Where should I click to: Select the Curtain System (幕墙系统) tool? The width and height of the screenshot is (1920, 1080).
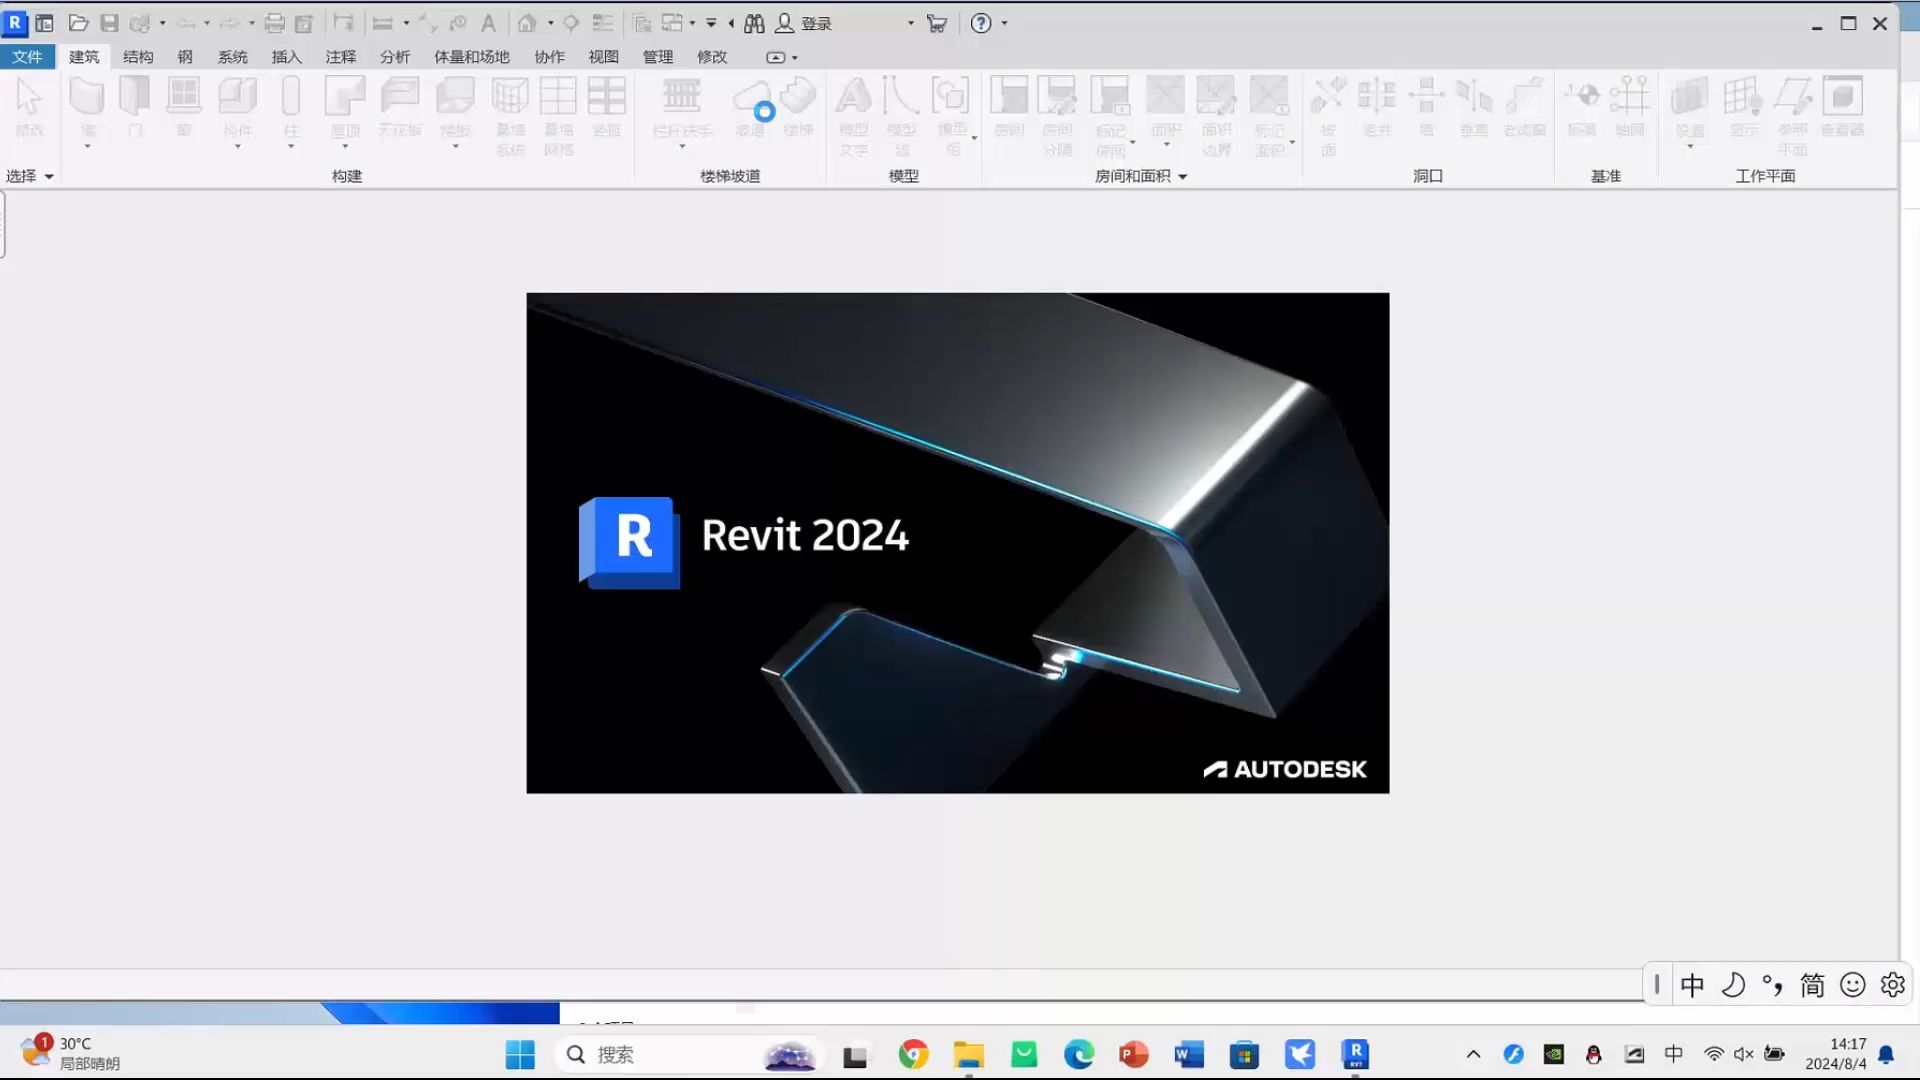510,117
